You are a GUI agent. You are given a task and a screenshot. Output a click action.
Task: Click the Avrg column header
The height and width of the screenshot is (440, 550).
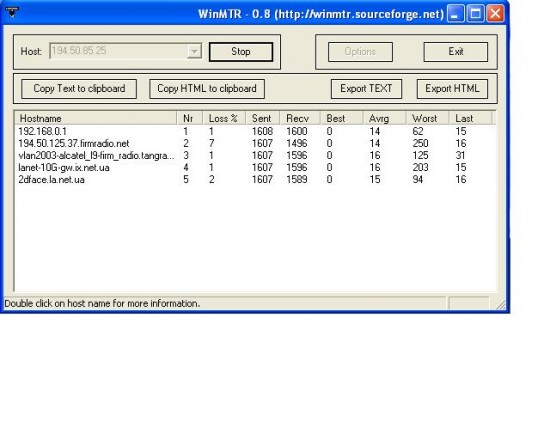[x=384, y=118]
